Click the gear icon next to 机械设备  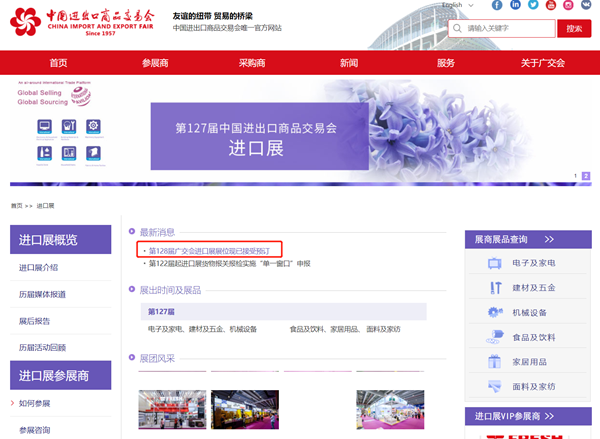click(495, 312)
